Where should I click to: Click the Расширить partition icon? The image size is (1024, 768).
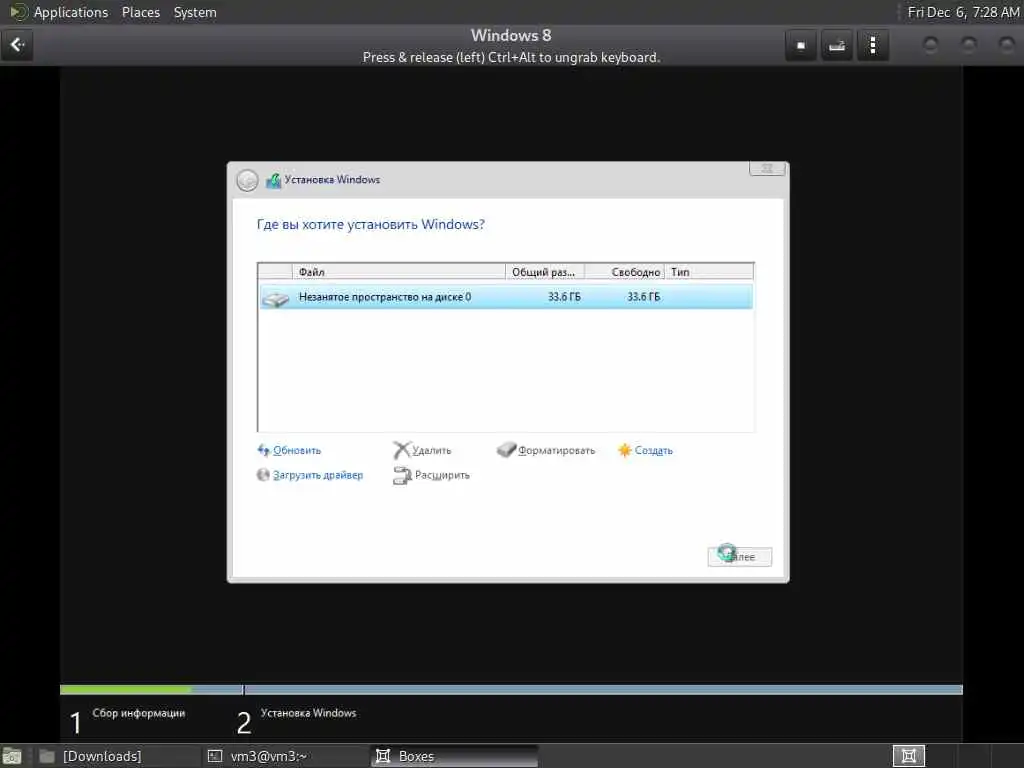(x=402, y=475)
